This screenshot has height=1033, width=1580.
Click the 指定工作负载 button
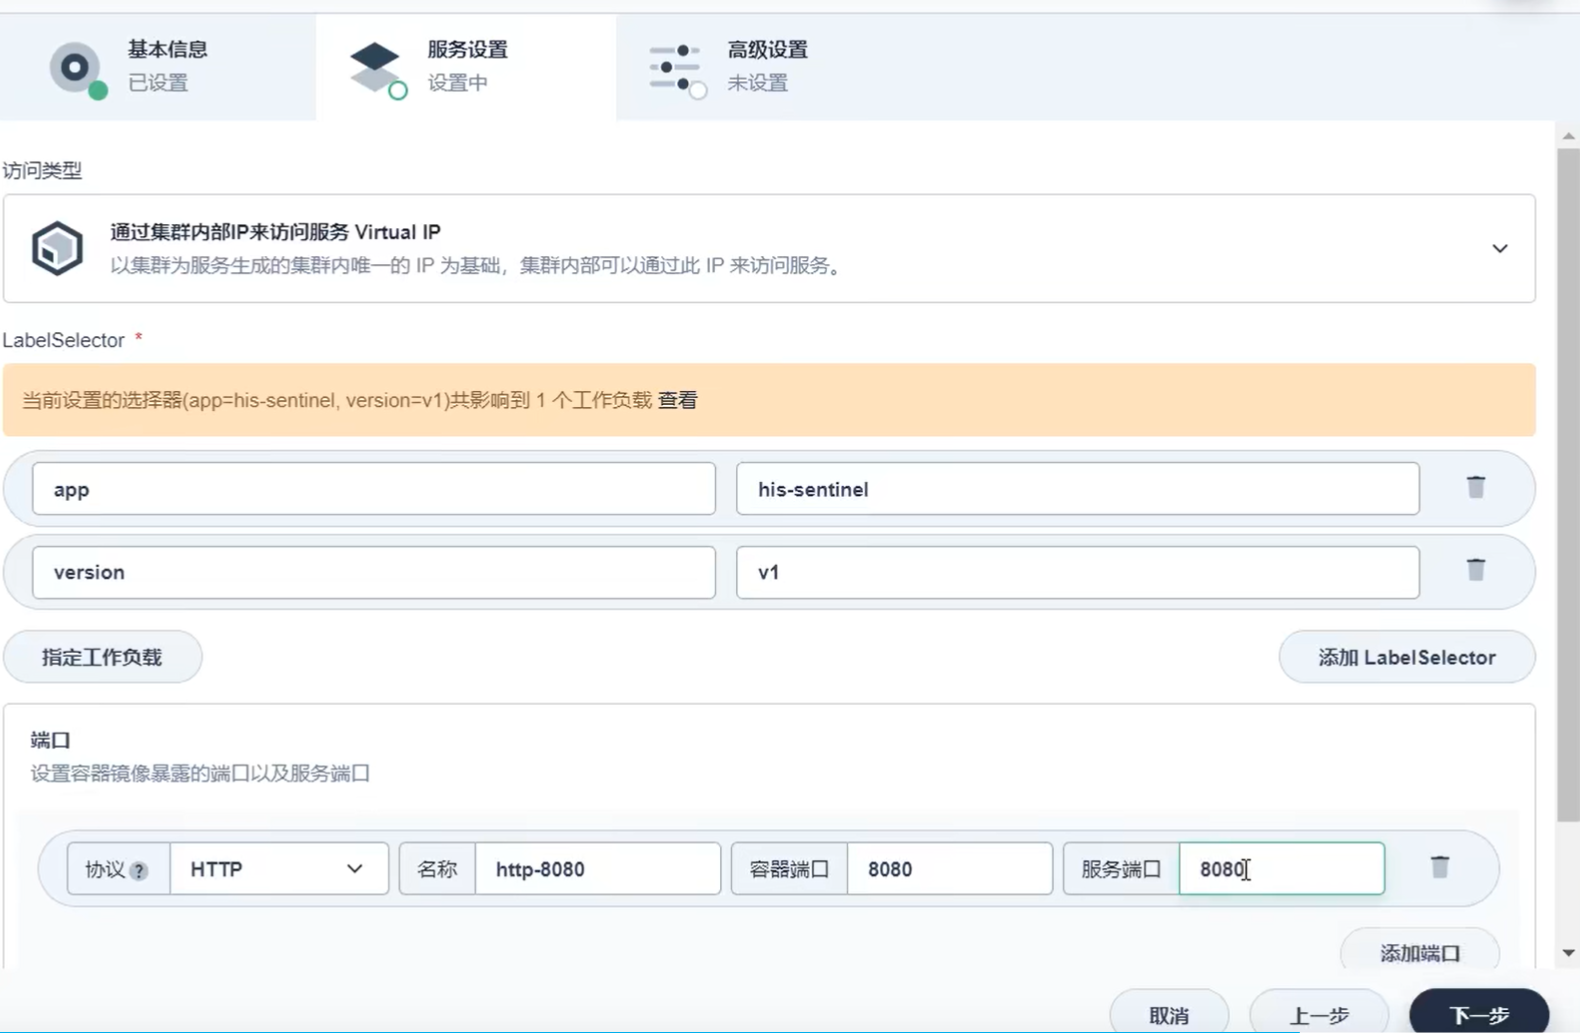102,657
